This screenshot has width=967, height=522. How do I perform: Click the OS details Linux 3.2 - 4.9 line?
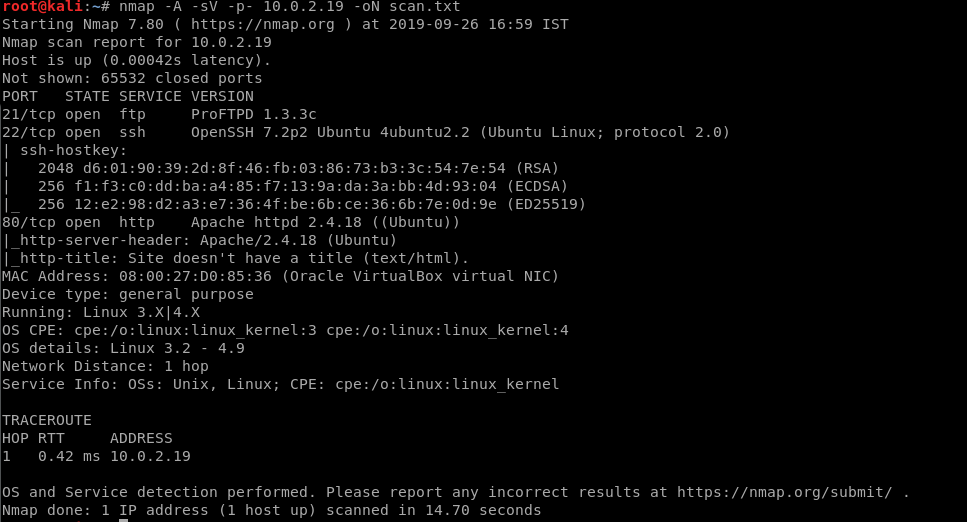[x=123, y=348]
